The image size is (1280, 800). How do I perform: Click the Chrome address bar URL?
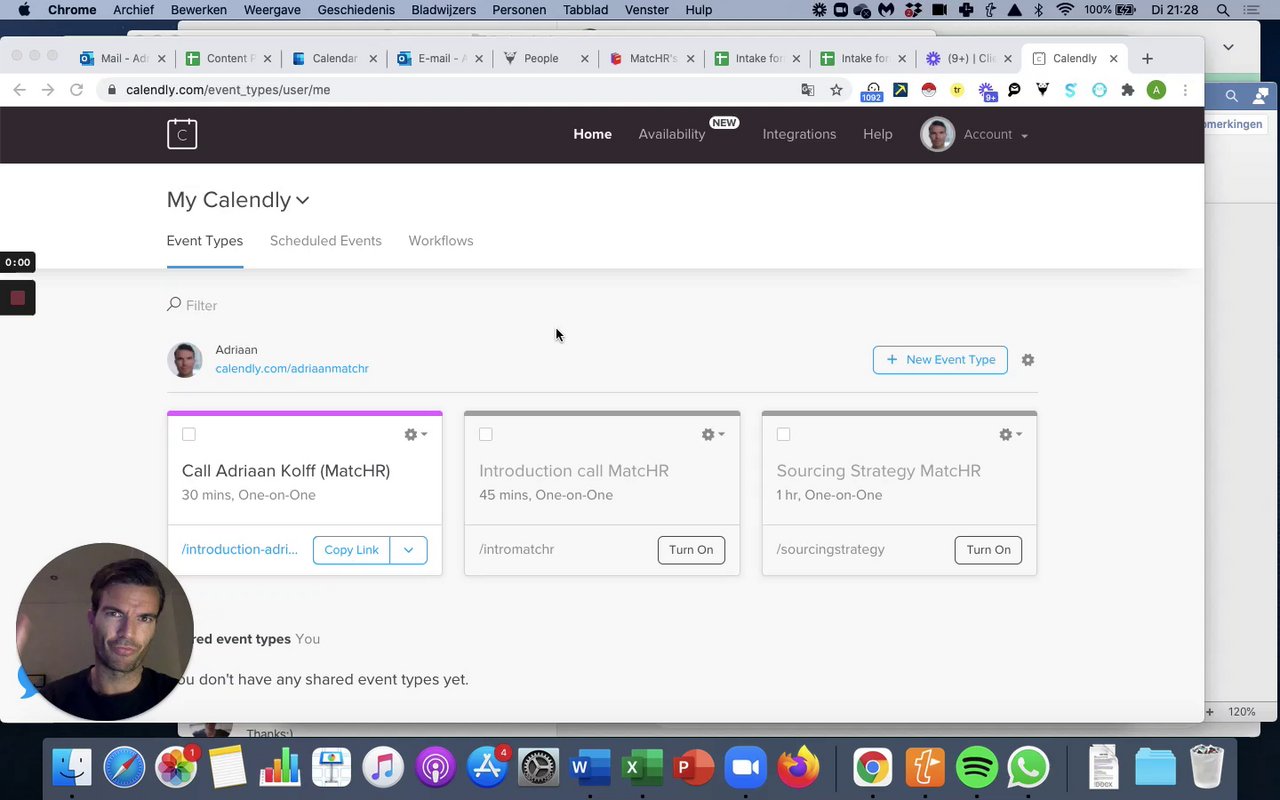[228, 90]
